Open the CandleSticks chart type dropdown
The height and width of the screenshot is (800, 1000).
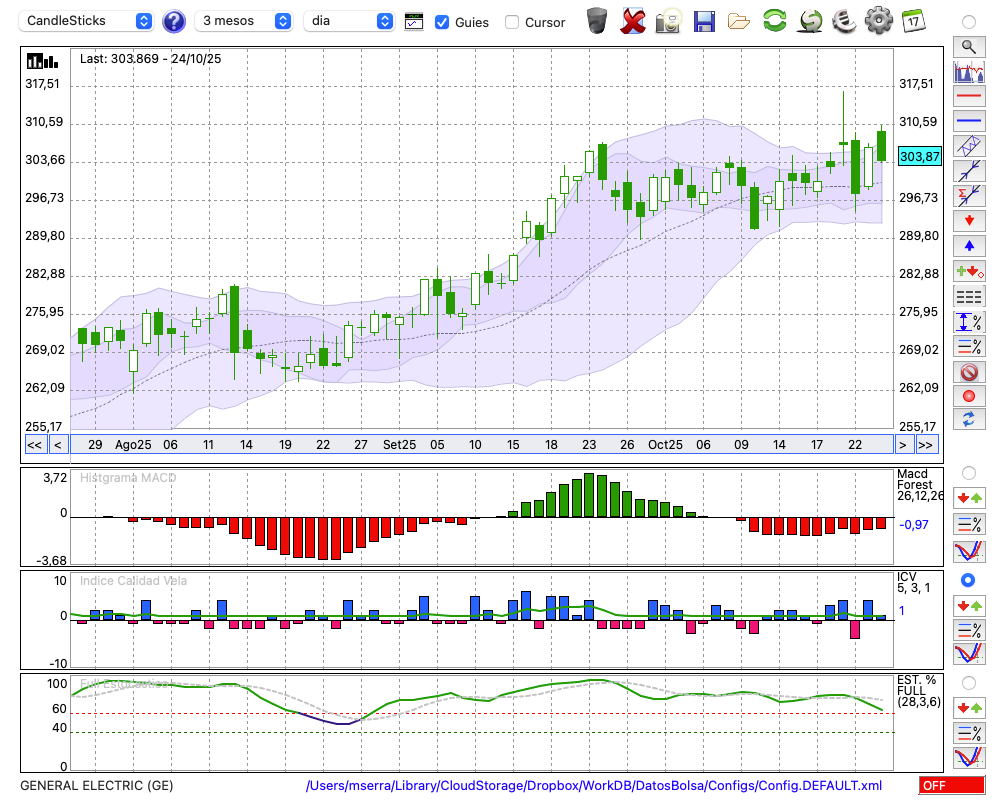[86, 21]
